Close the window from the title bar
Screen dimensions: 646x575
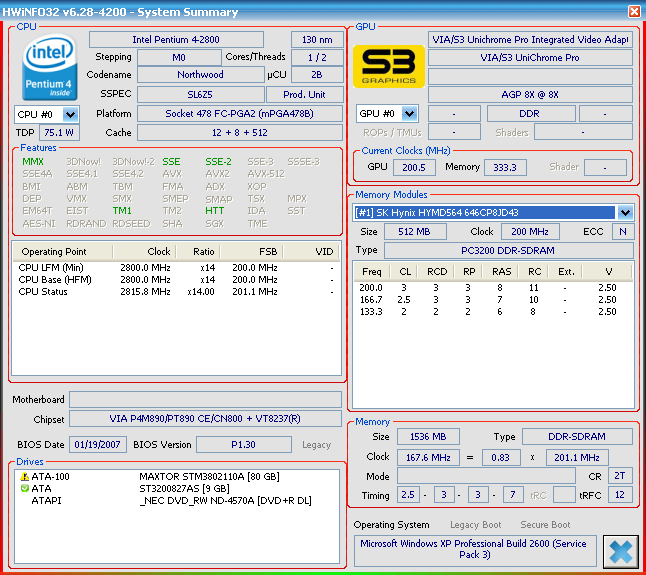click(634, 12)
